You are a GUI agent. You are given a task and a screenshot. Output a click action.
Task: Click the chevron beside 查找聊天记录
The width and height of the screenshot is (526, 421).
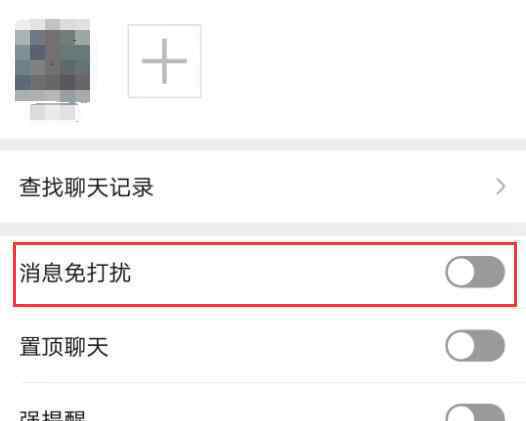click(500, 187)
